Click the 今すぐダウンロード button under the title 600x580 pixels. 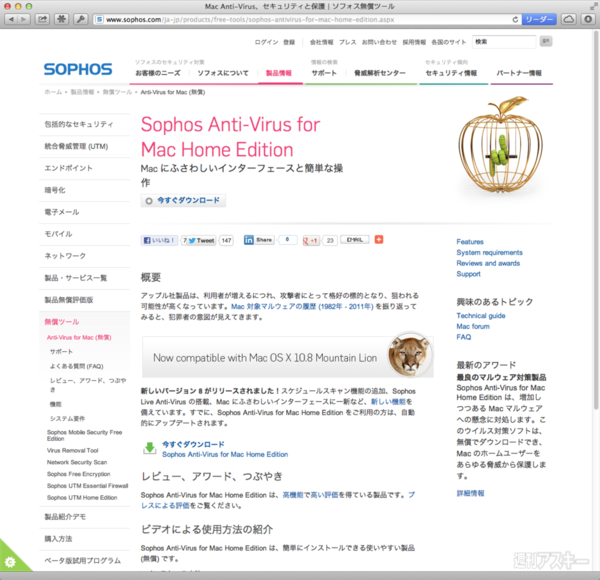pos(183,200)
